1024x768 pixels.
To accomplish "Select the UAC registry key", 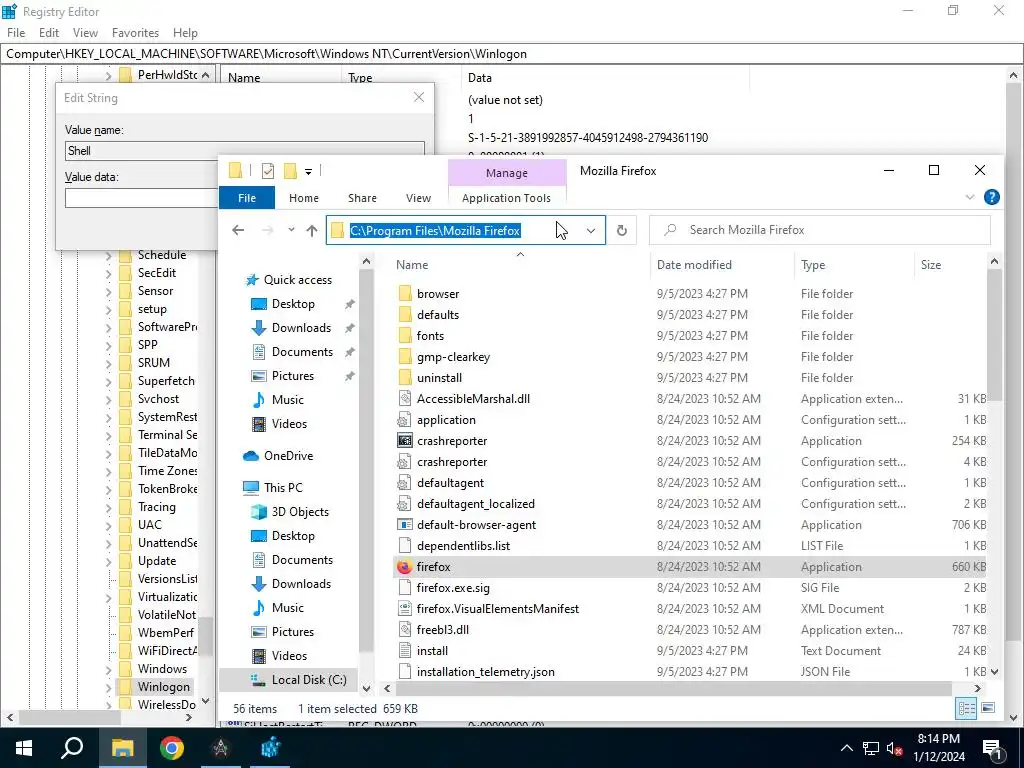I will click(x=150, y=525).
